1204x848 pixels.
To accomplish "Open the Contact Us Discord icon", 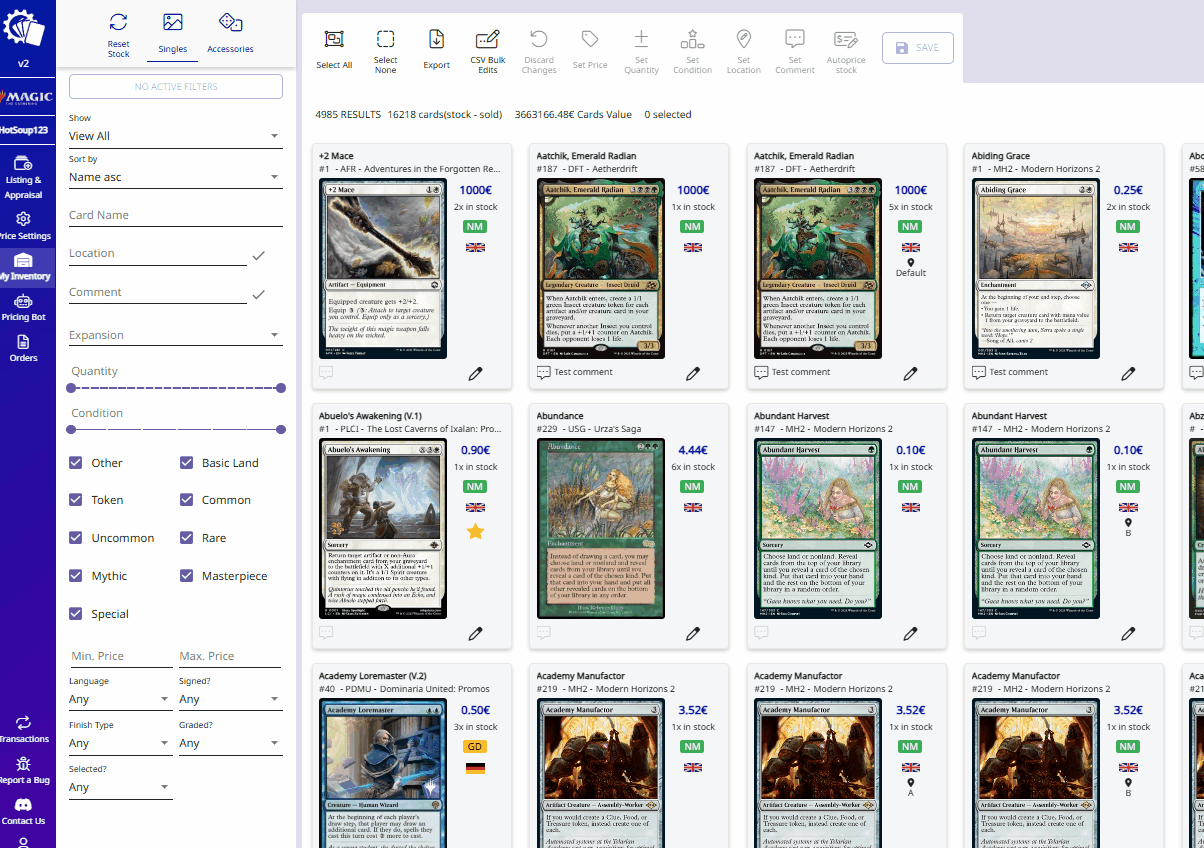I will click(x=23, y=804).
